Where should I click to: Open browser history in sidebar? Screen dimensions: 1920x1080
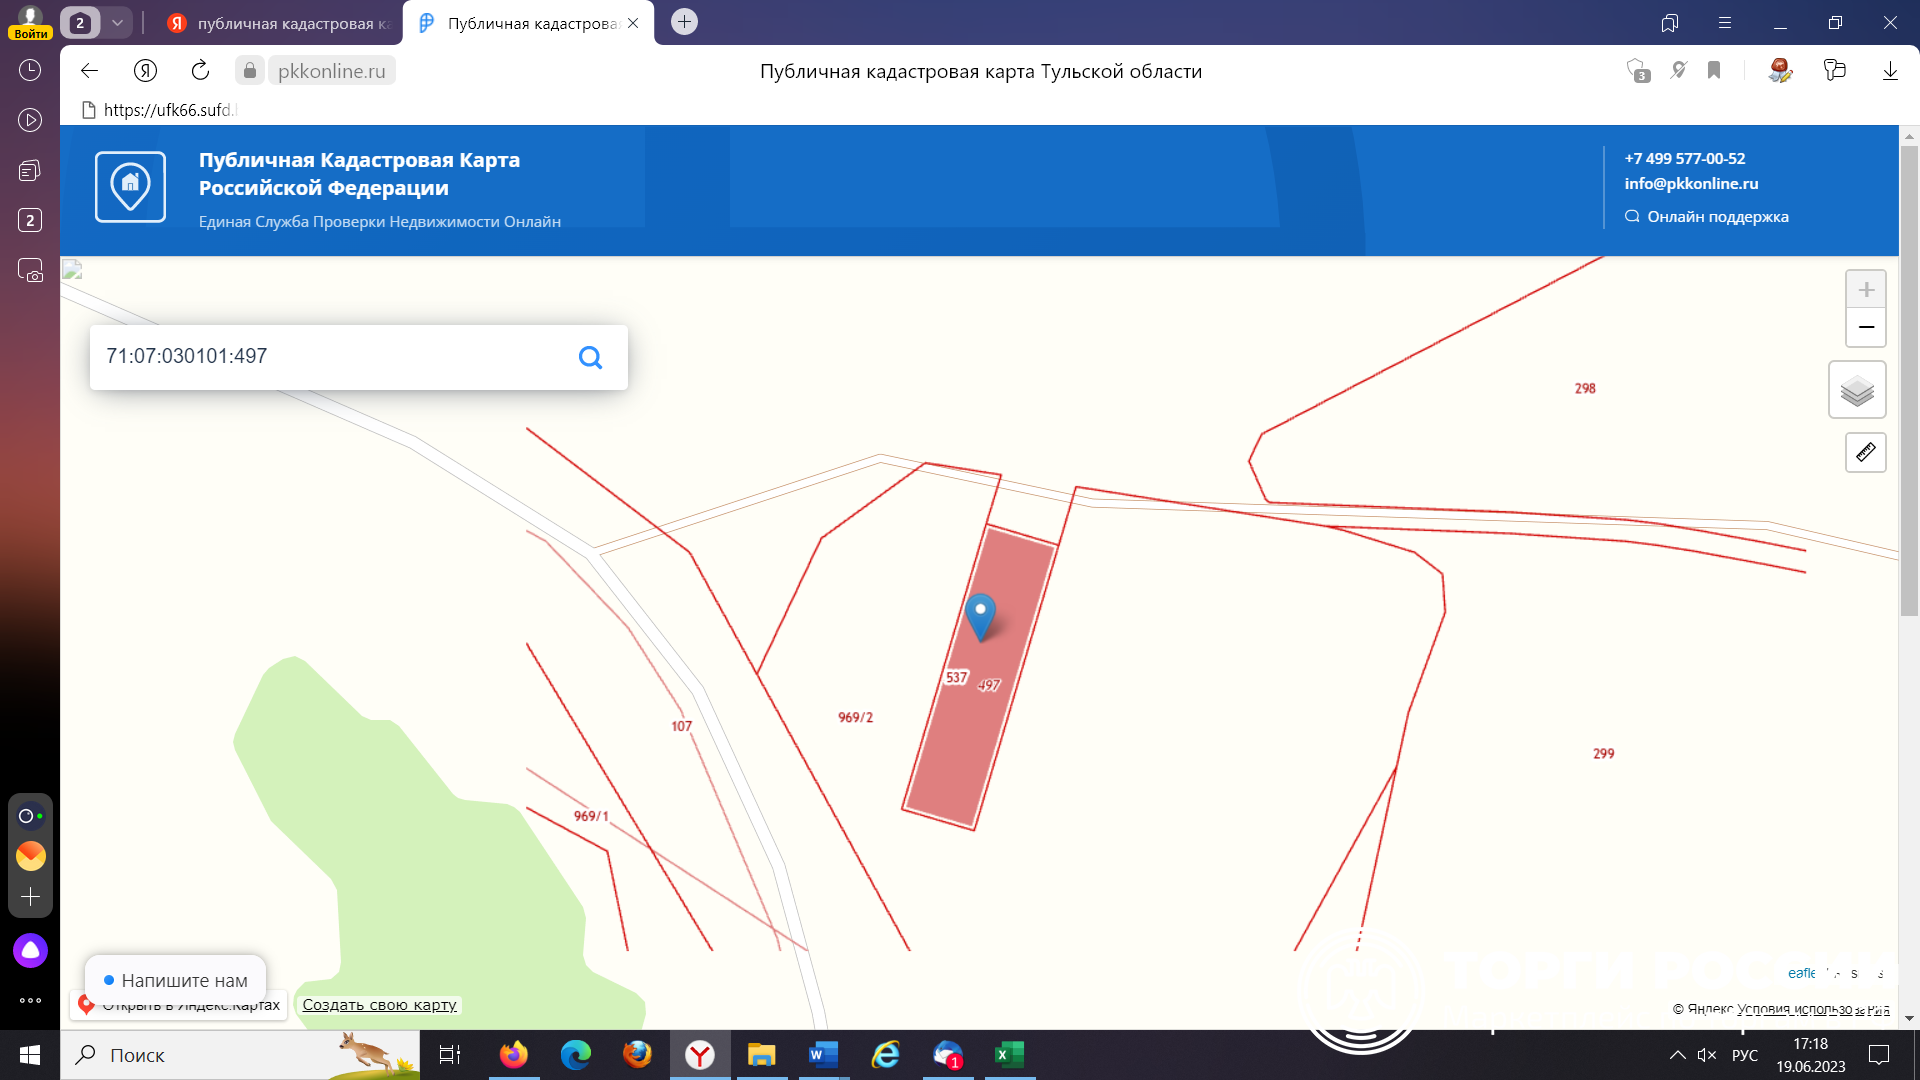pos(30,70)
